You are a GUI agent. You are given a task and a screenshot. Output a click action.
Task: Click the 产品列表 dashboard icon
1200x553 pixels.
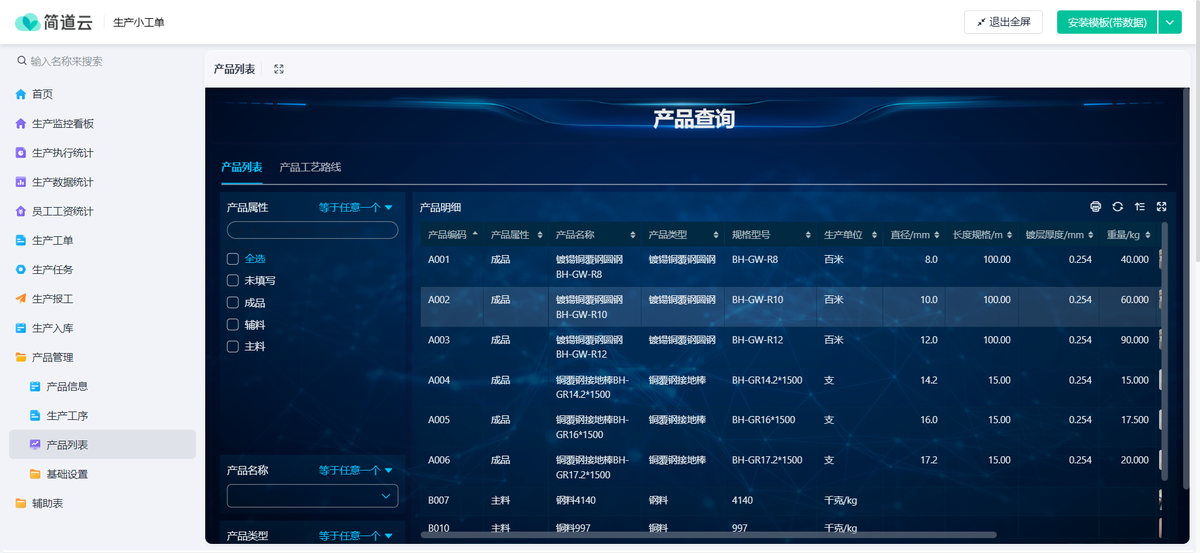(x=36, y=444)
